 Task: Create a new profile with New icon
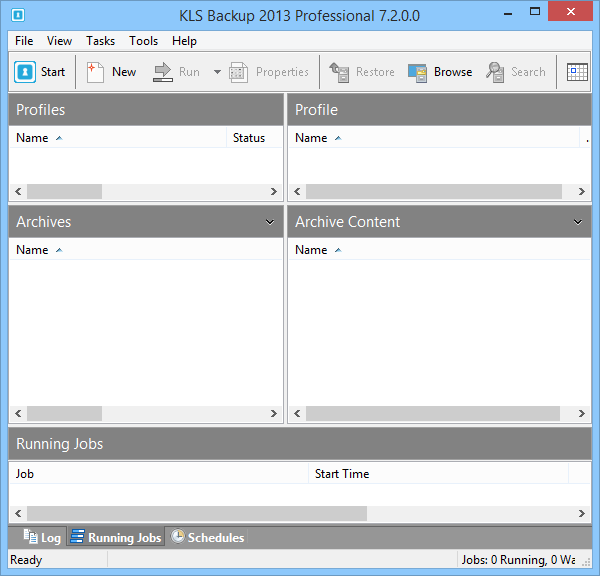point(96,72)
